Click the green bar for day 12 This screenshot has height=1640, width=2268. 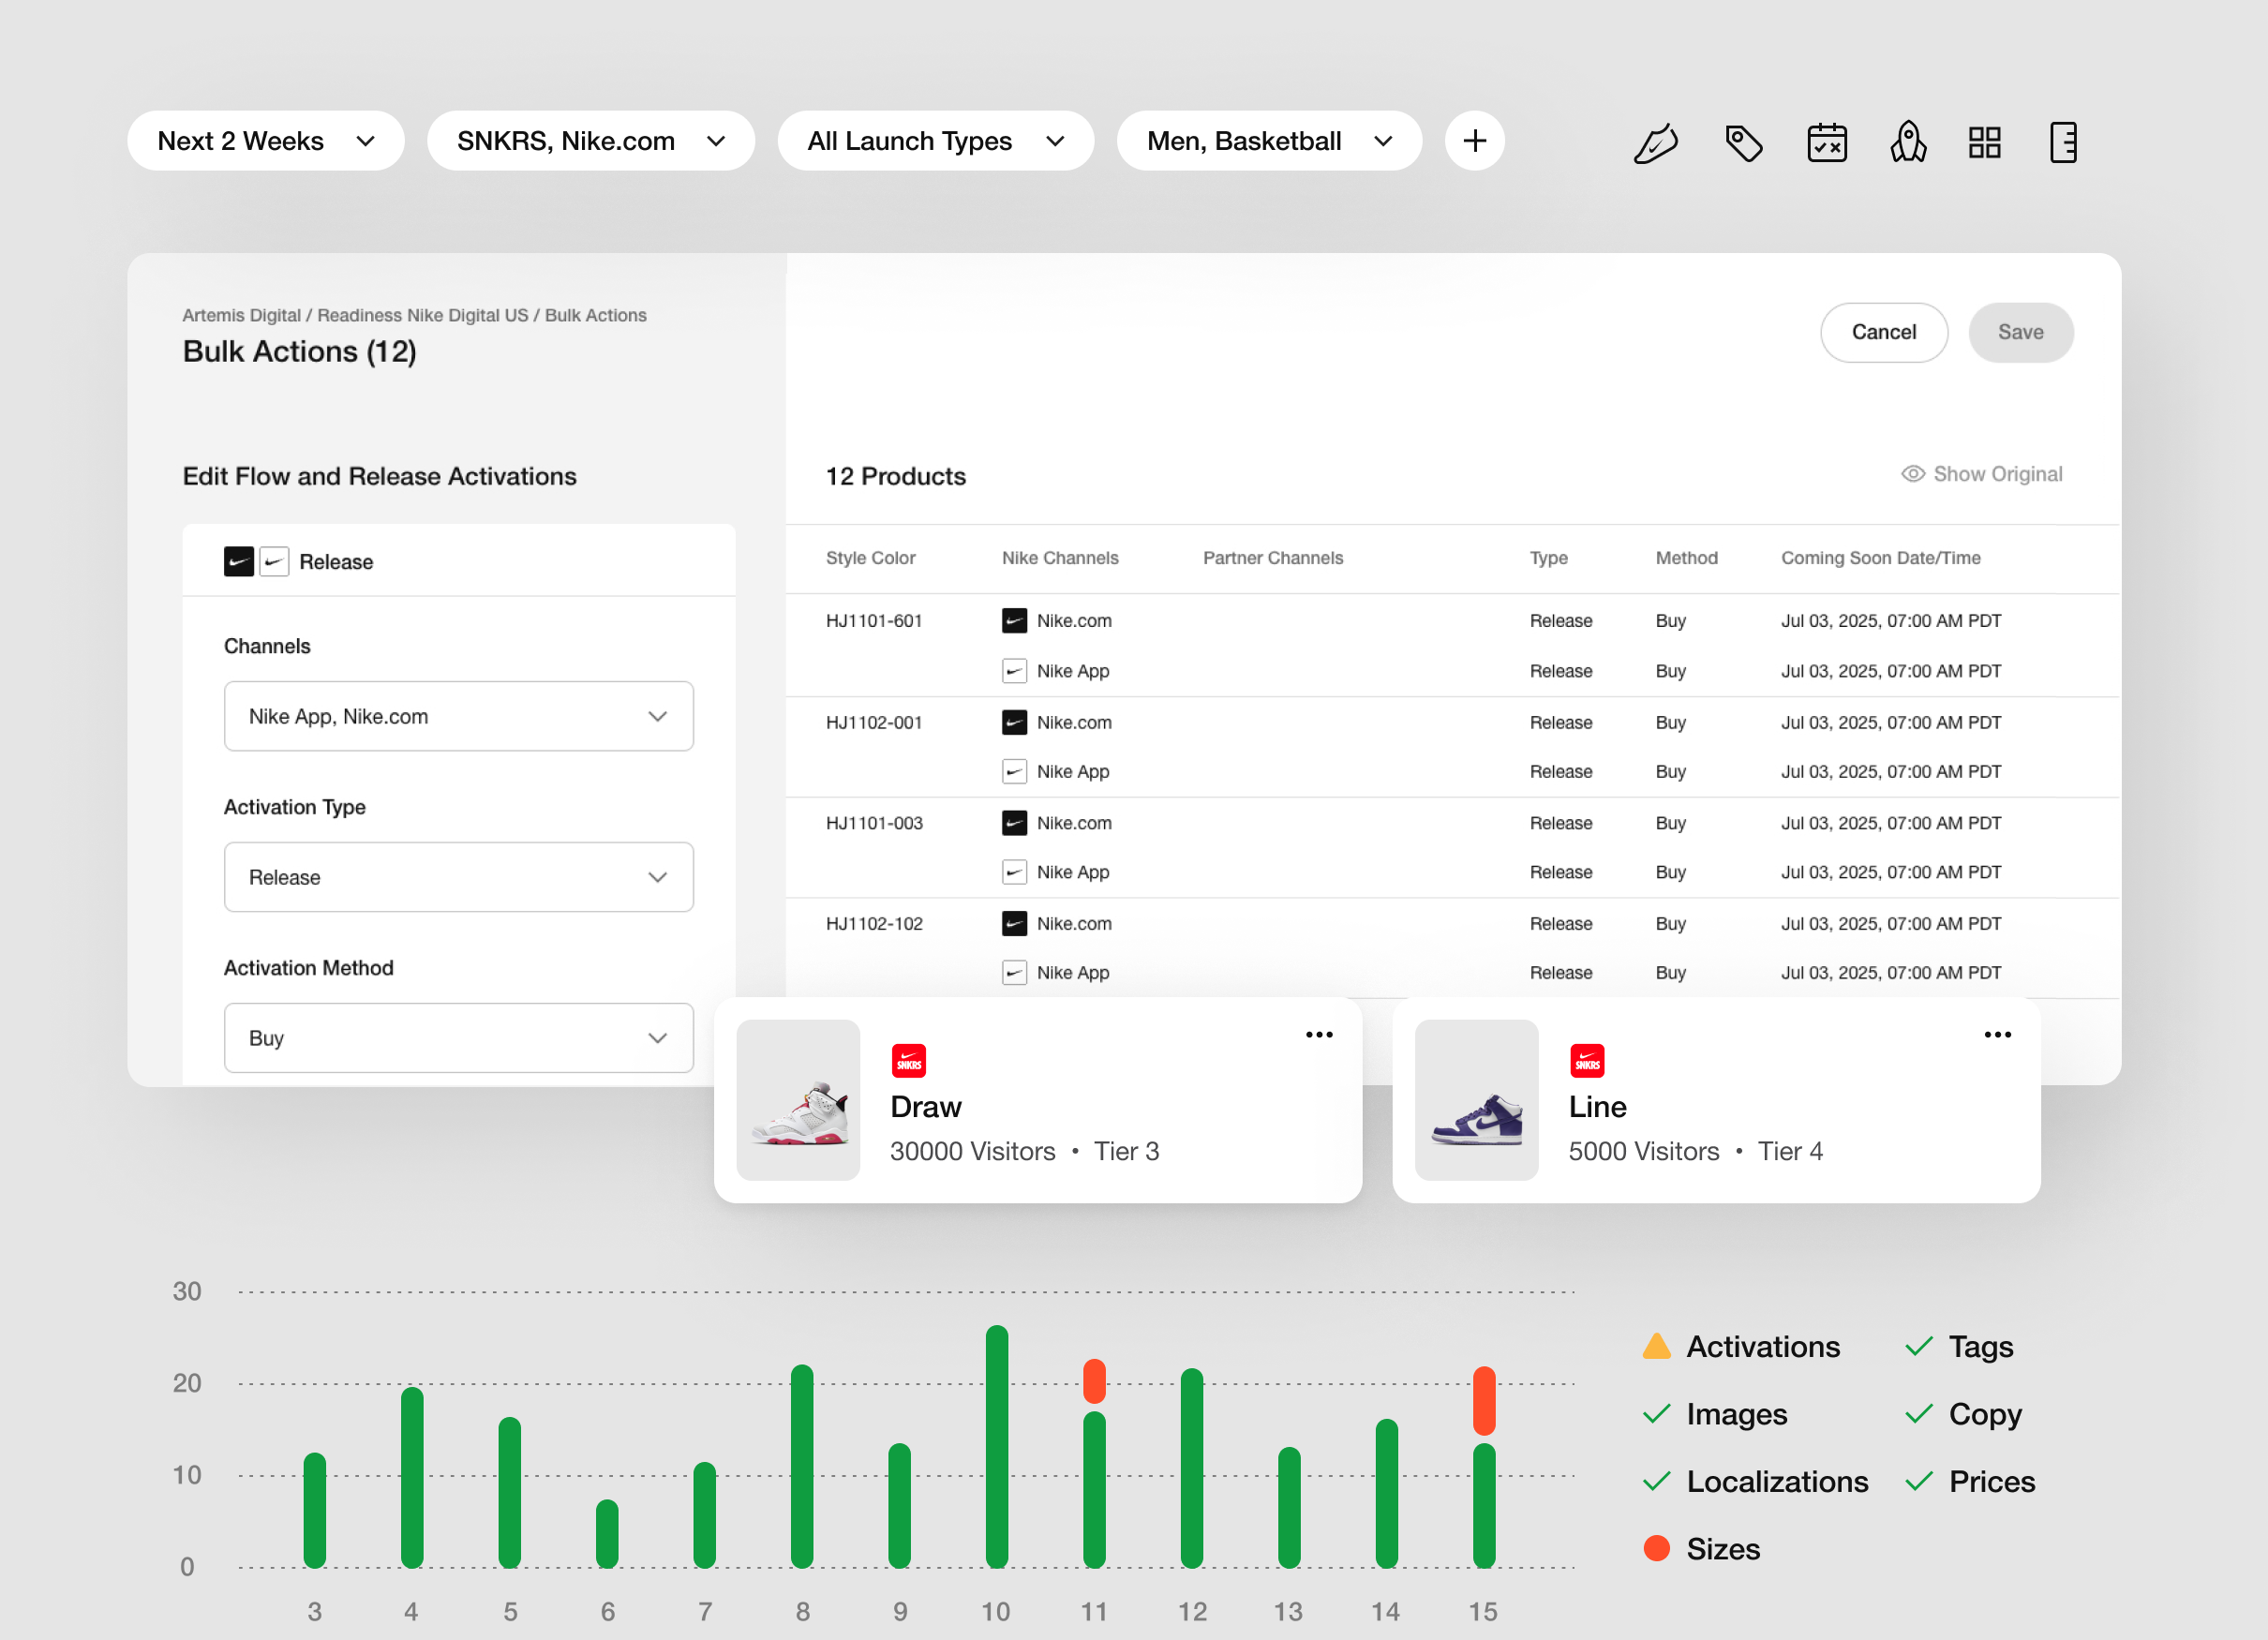coord(1191,1468)
